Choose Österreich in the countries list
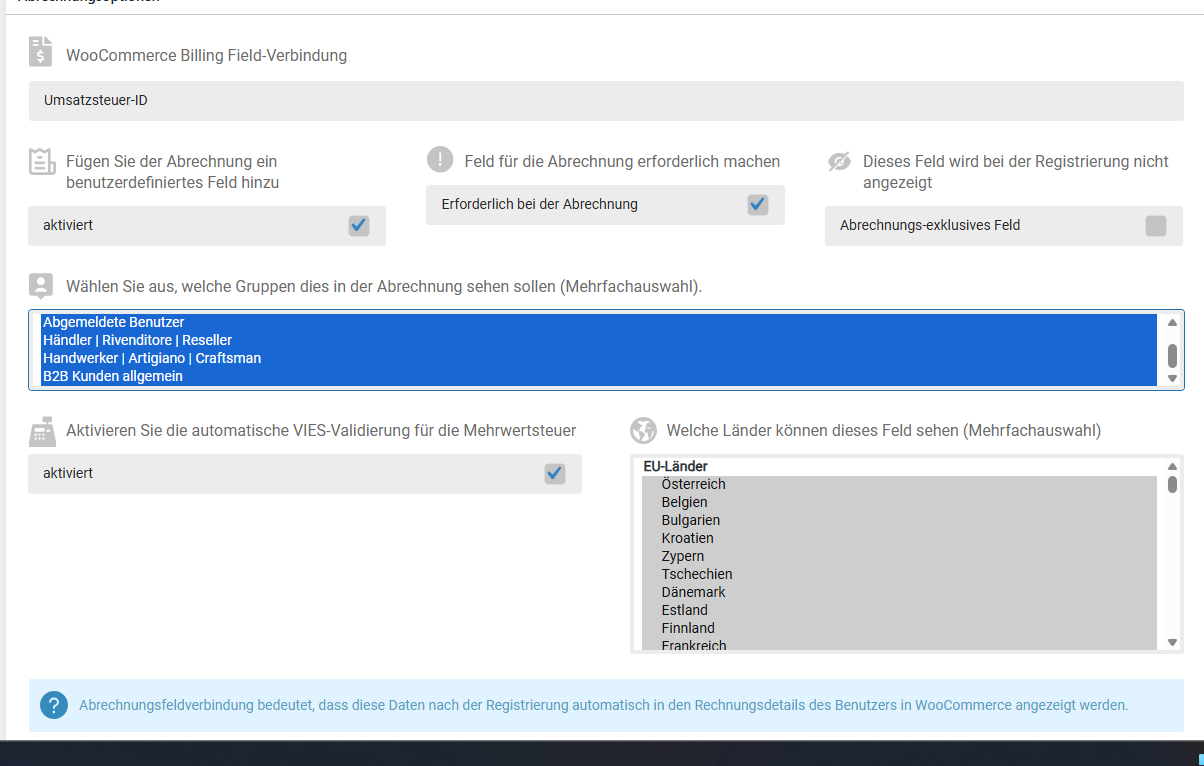Screen dimensions: 1204x766 click(x=693, y=484)
